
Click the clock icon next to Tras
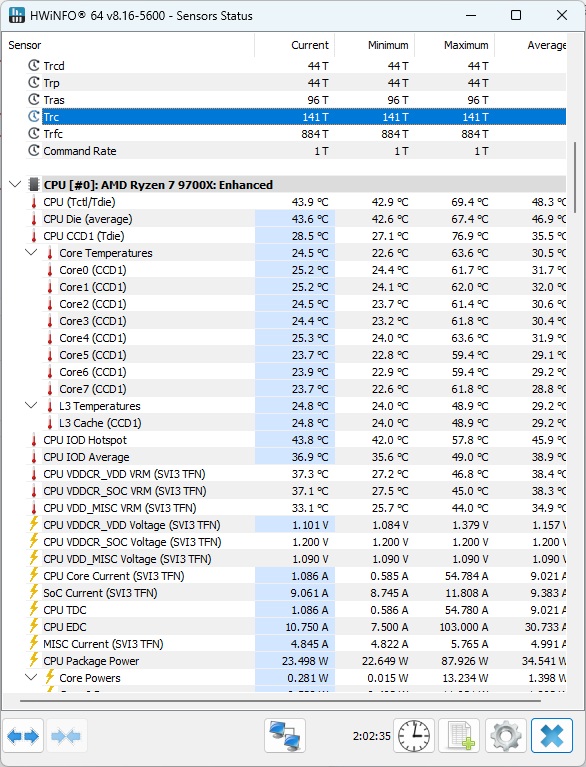click(34, 99)
